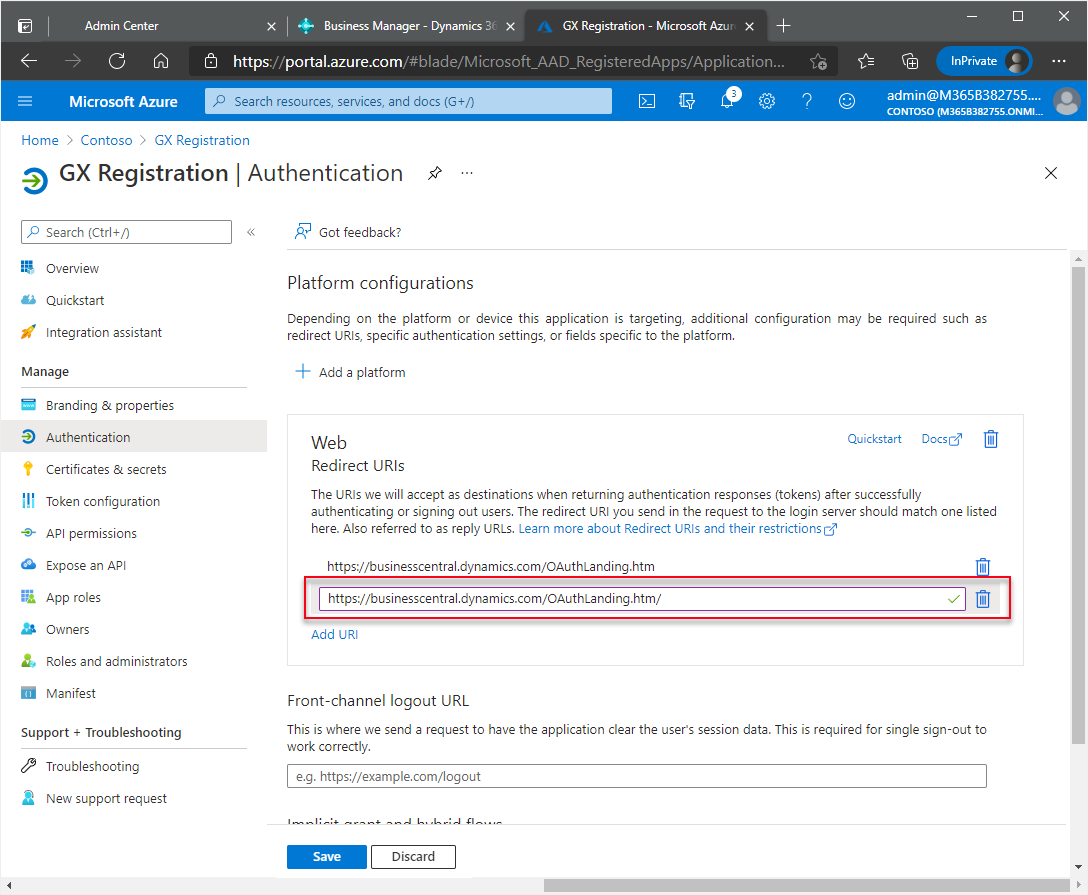Open portal settings gear

[767, 101]
